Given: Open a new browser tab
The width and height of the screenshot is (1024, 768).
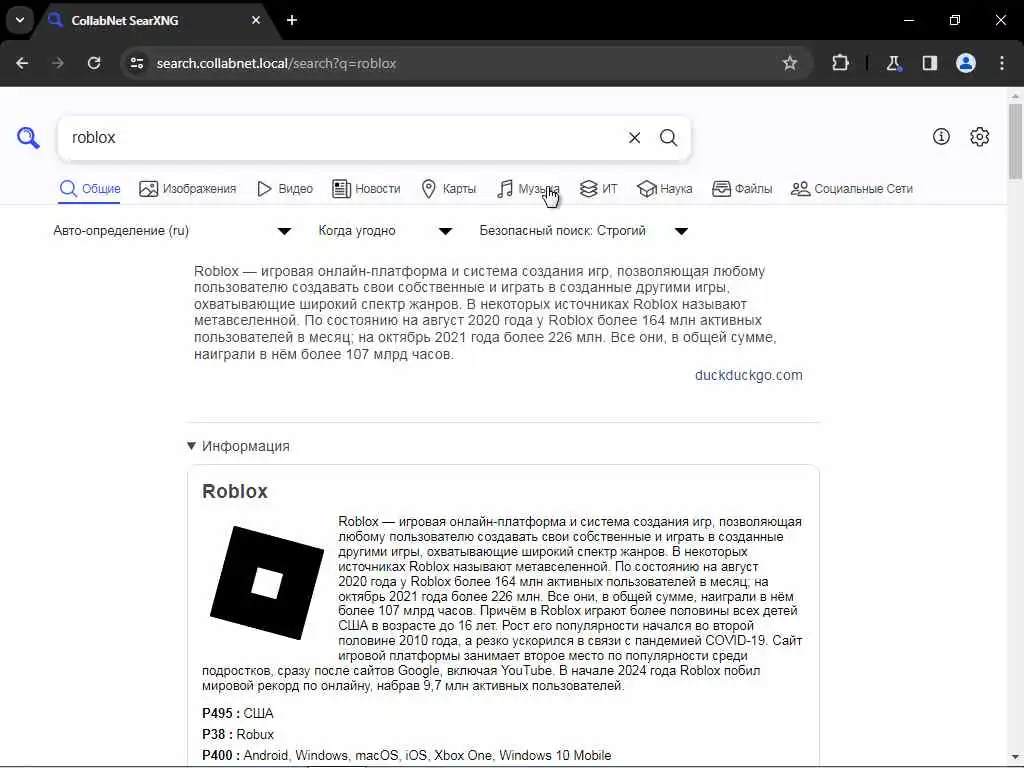Looking at the screenshot, I should (x=292, y=20).
